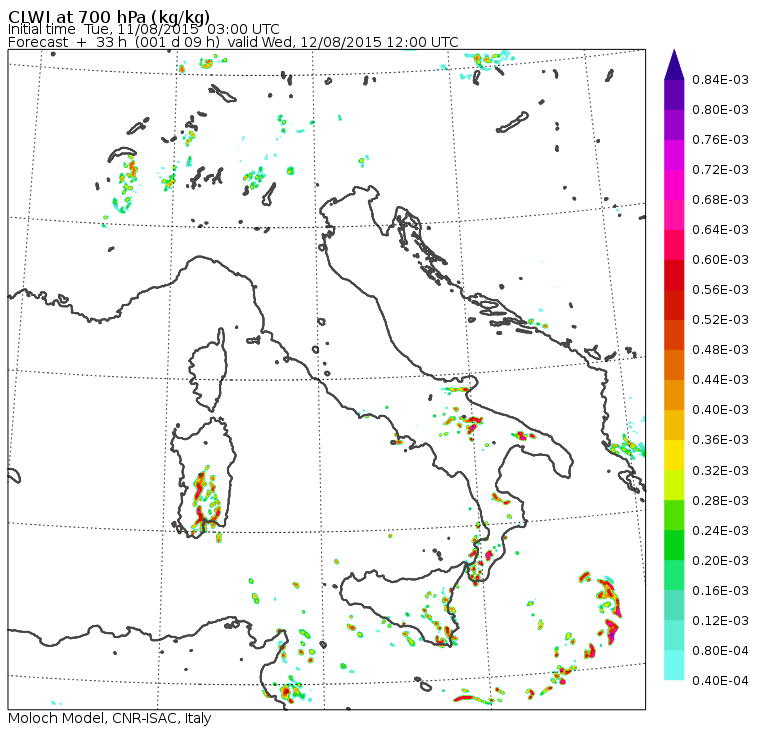Click the magenta colorbar swatch above 0.72E-03
760x731 pixels.
pos(674,155)
